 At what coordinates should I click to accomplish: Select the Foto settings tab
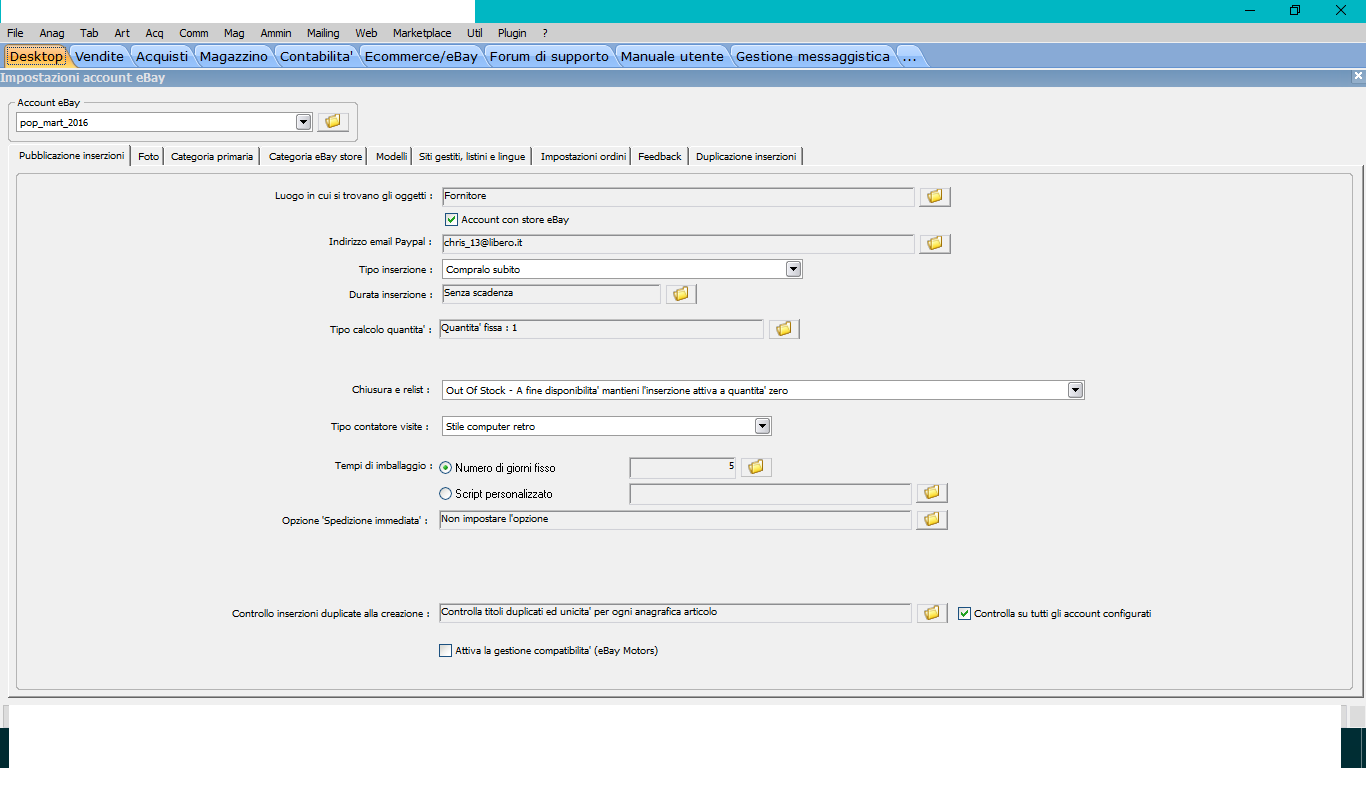point(148,156)
